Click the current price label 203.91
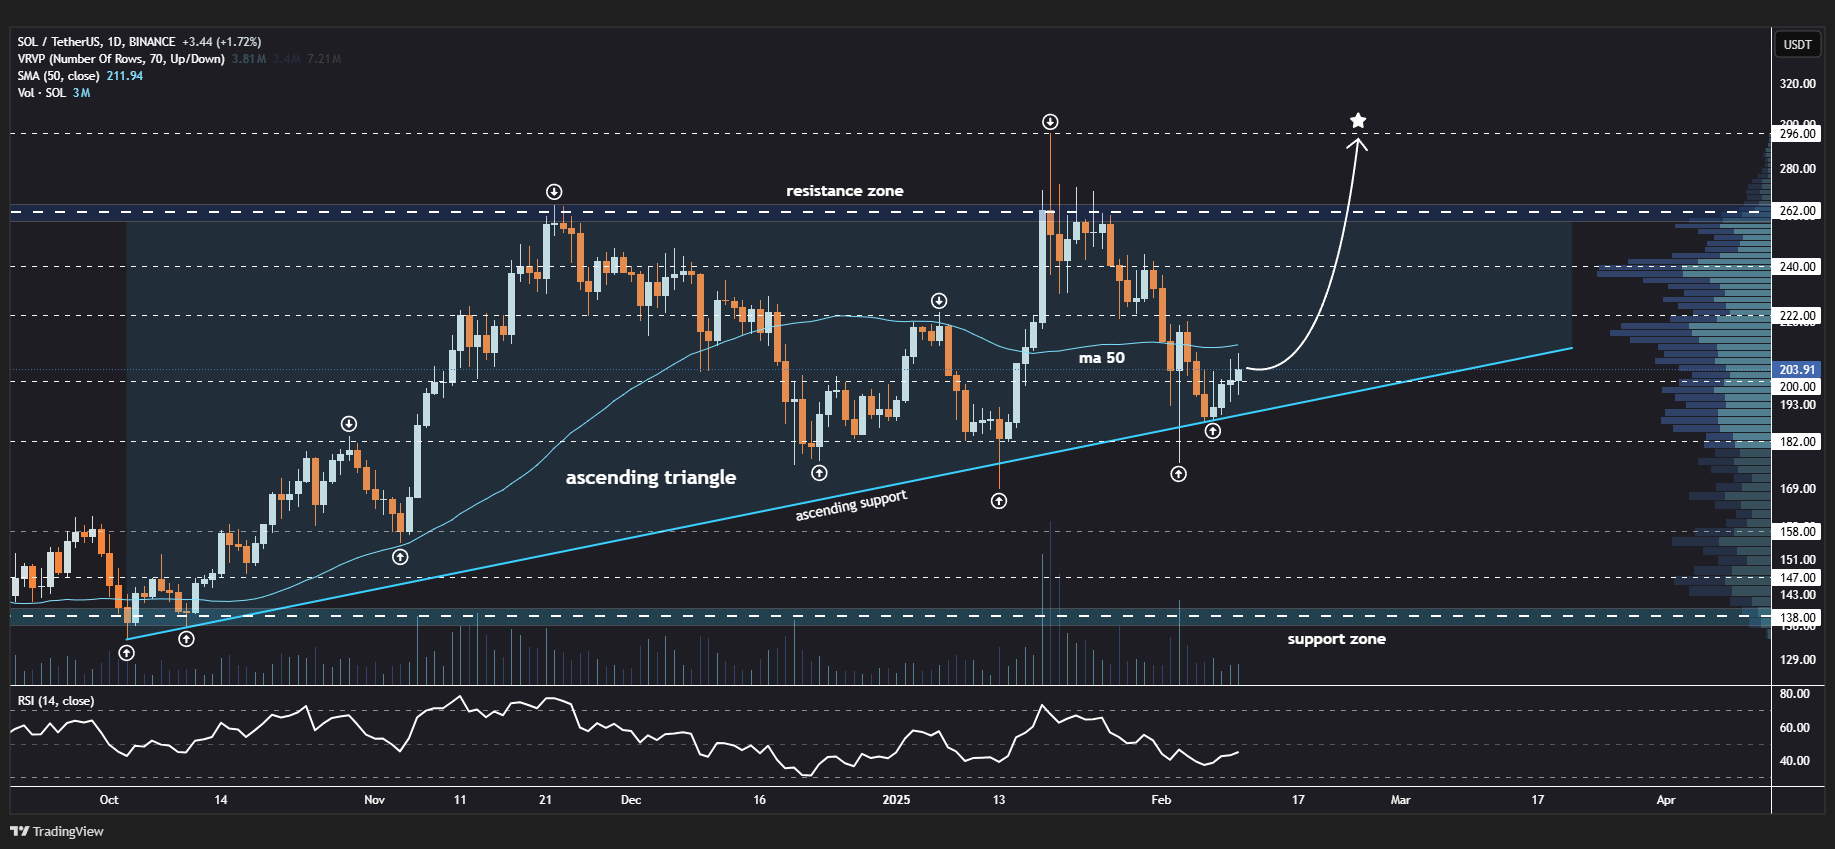1835x849 pixels. (x=1797, y=370)
